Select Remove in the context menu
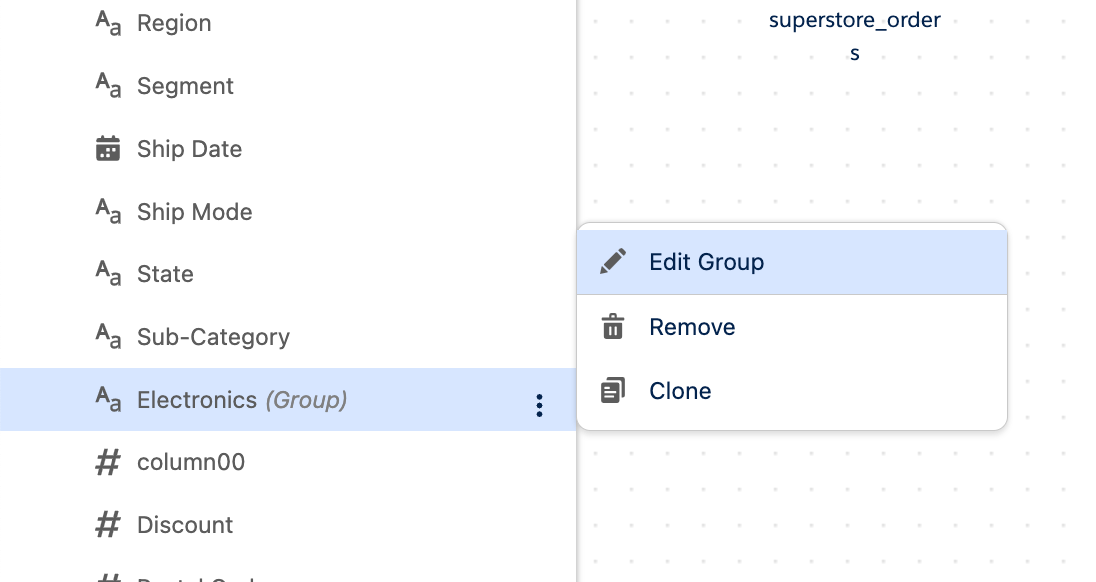The image size is (1096, 582). 692,327
